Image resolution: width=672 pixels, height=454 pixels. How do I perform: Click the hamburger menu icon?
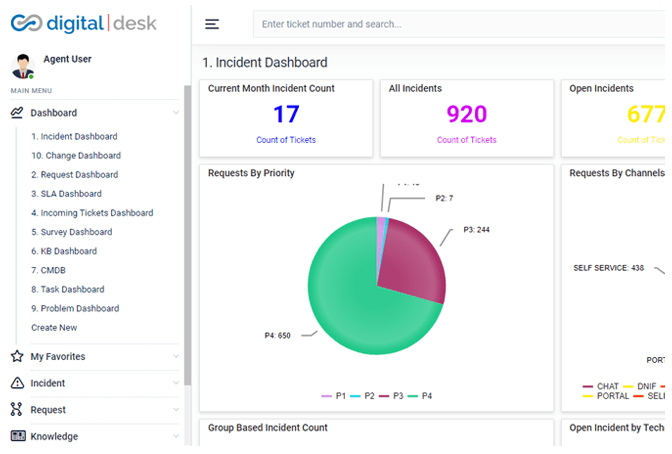pos(211,24)
